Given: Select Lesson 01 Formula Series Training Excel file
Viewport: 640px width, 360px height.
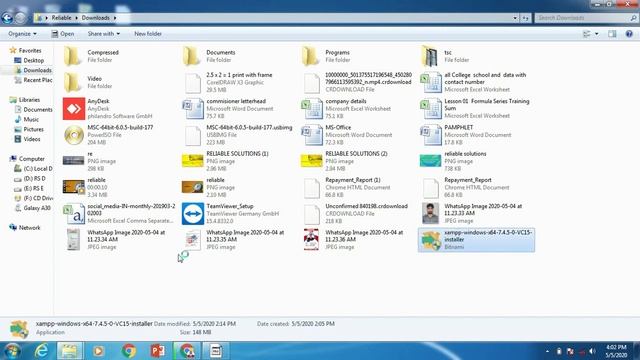Looking at the screenshot, I should [431, 109].
